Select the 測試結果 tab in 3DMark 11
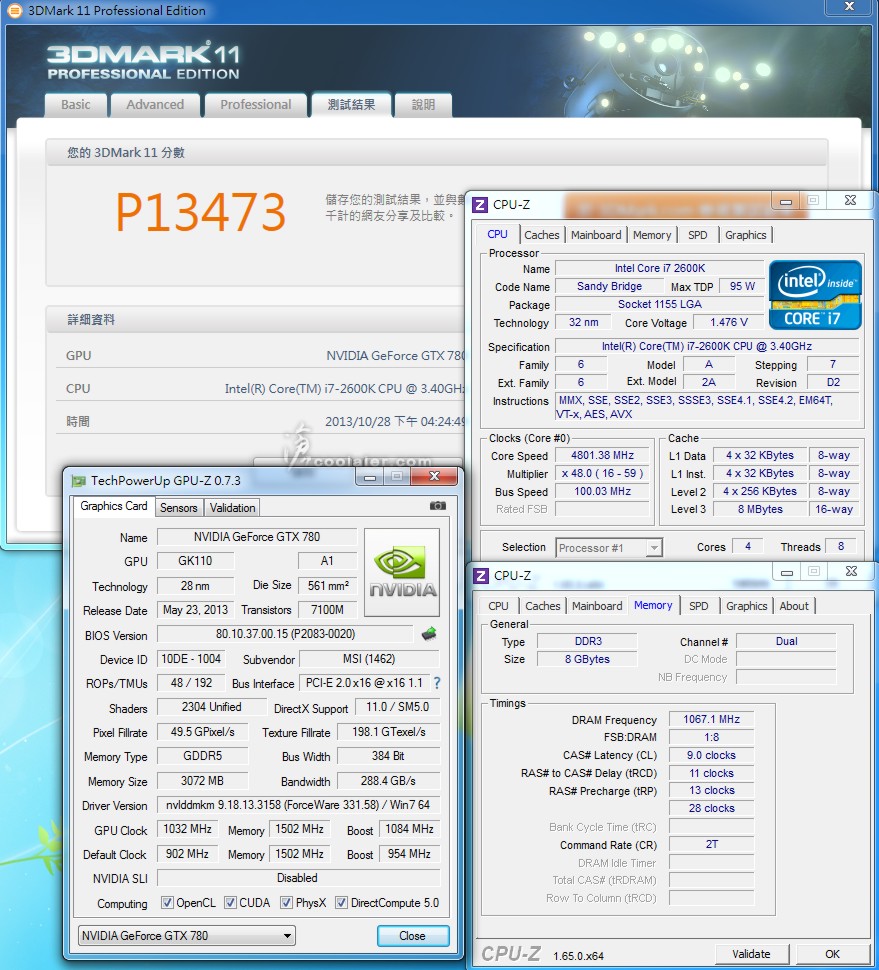The width and height of the screenshot is (879, 970). (x=351, y=105)
